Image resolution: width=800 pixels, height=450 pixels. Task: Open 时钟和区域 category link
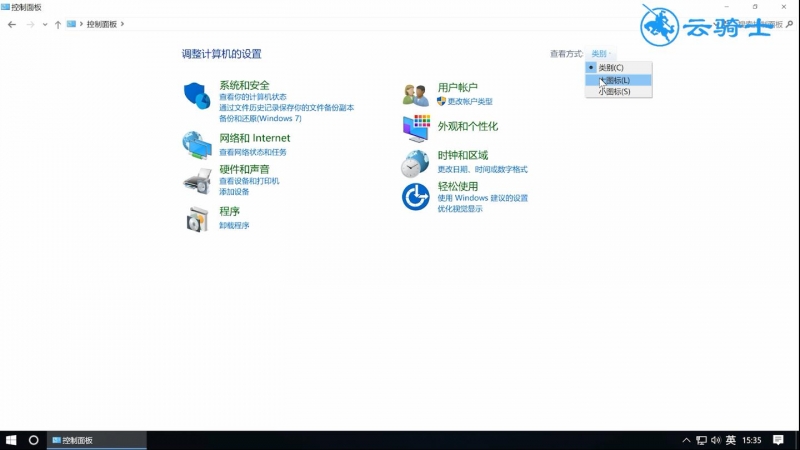pyautogui.click(x=463, y=155)
